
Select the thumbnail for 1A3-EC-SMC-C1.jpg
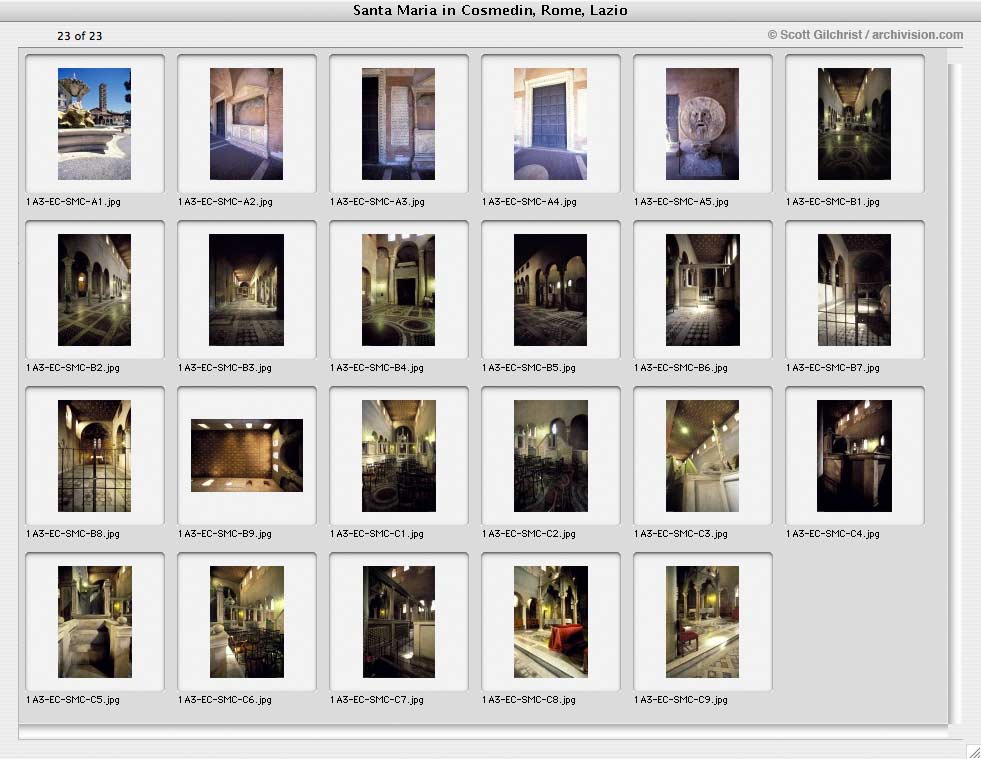[x=399, y=456]
